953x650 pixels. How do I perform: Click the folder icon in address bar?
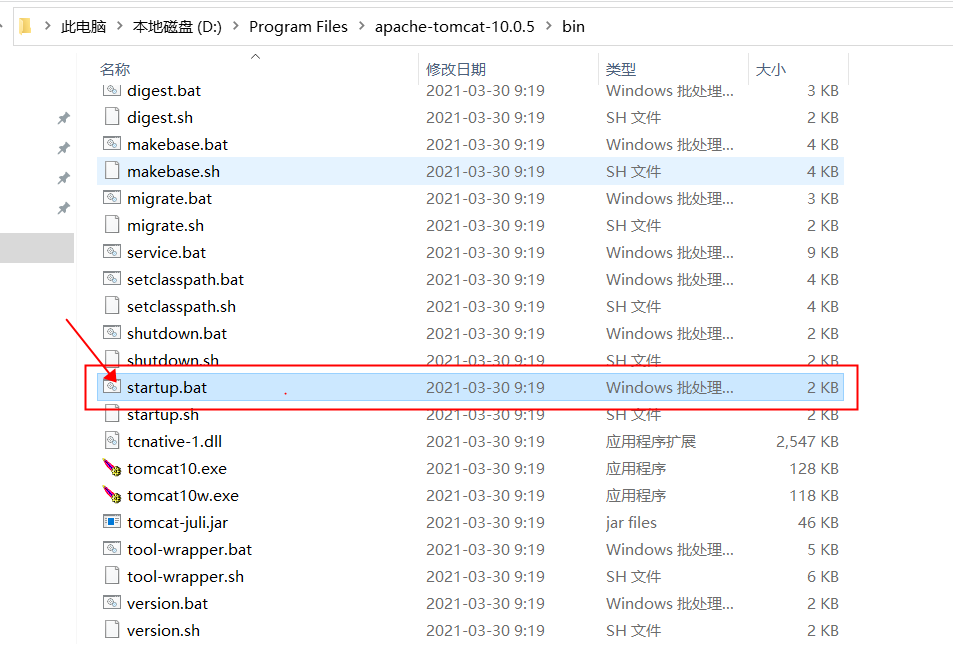point(25,26)
